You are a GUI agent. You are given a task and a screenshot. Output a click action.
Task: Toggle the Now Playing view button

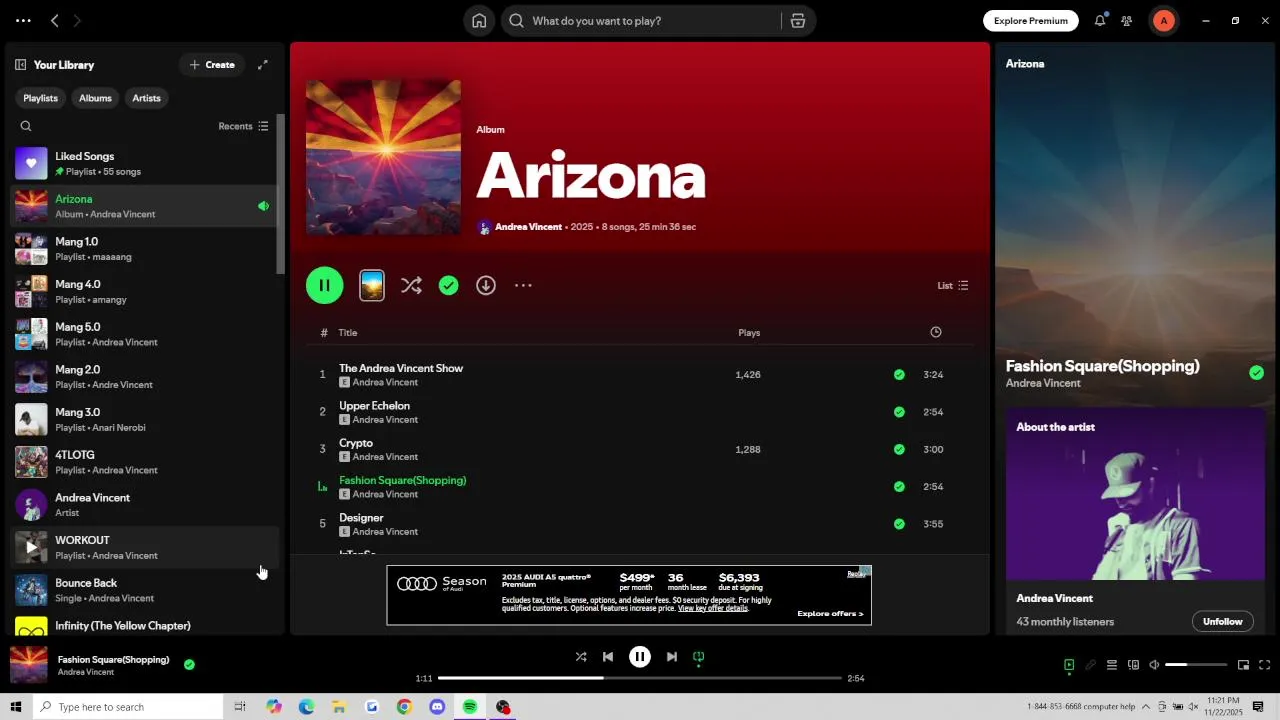click(1069, 665)
